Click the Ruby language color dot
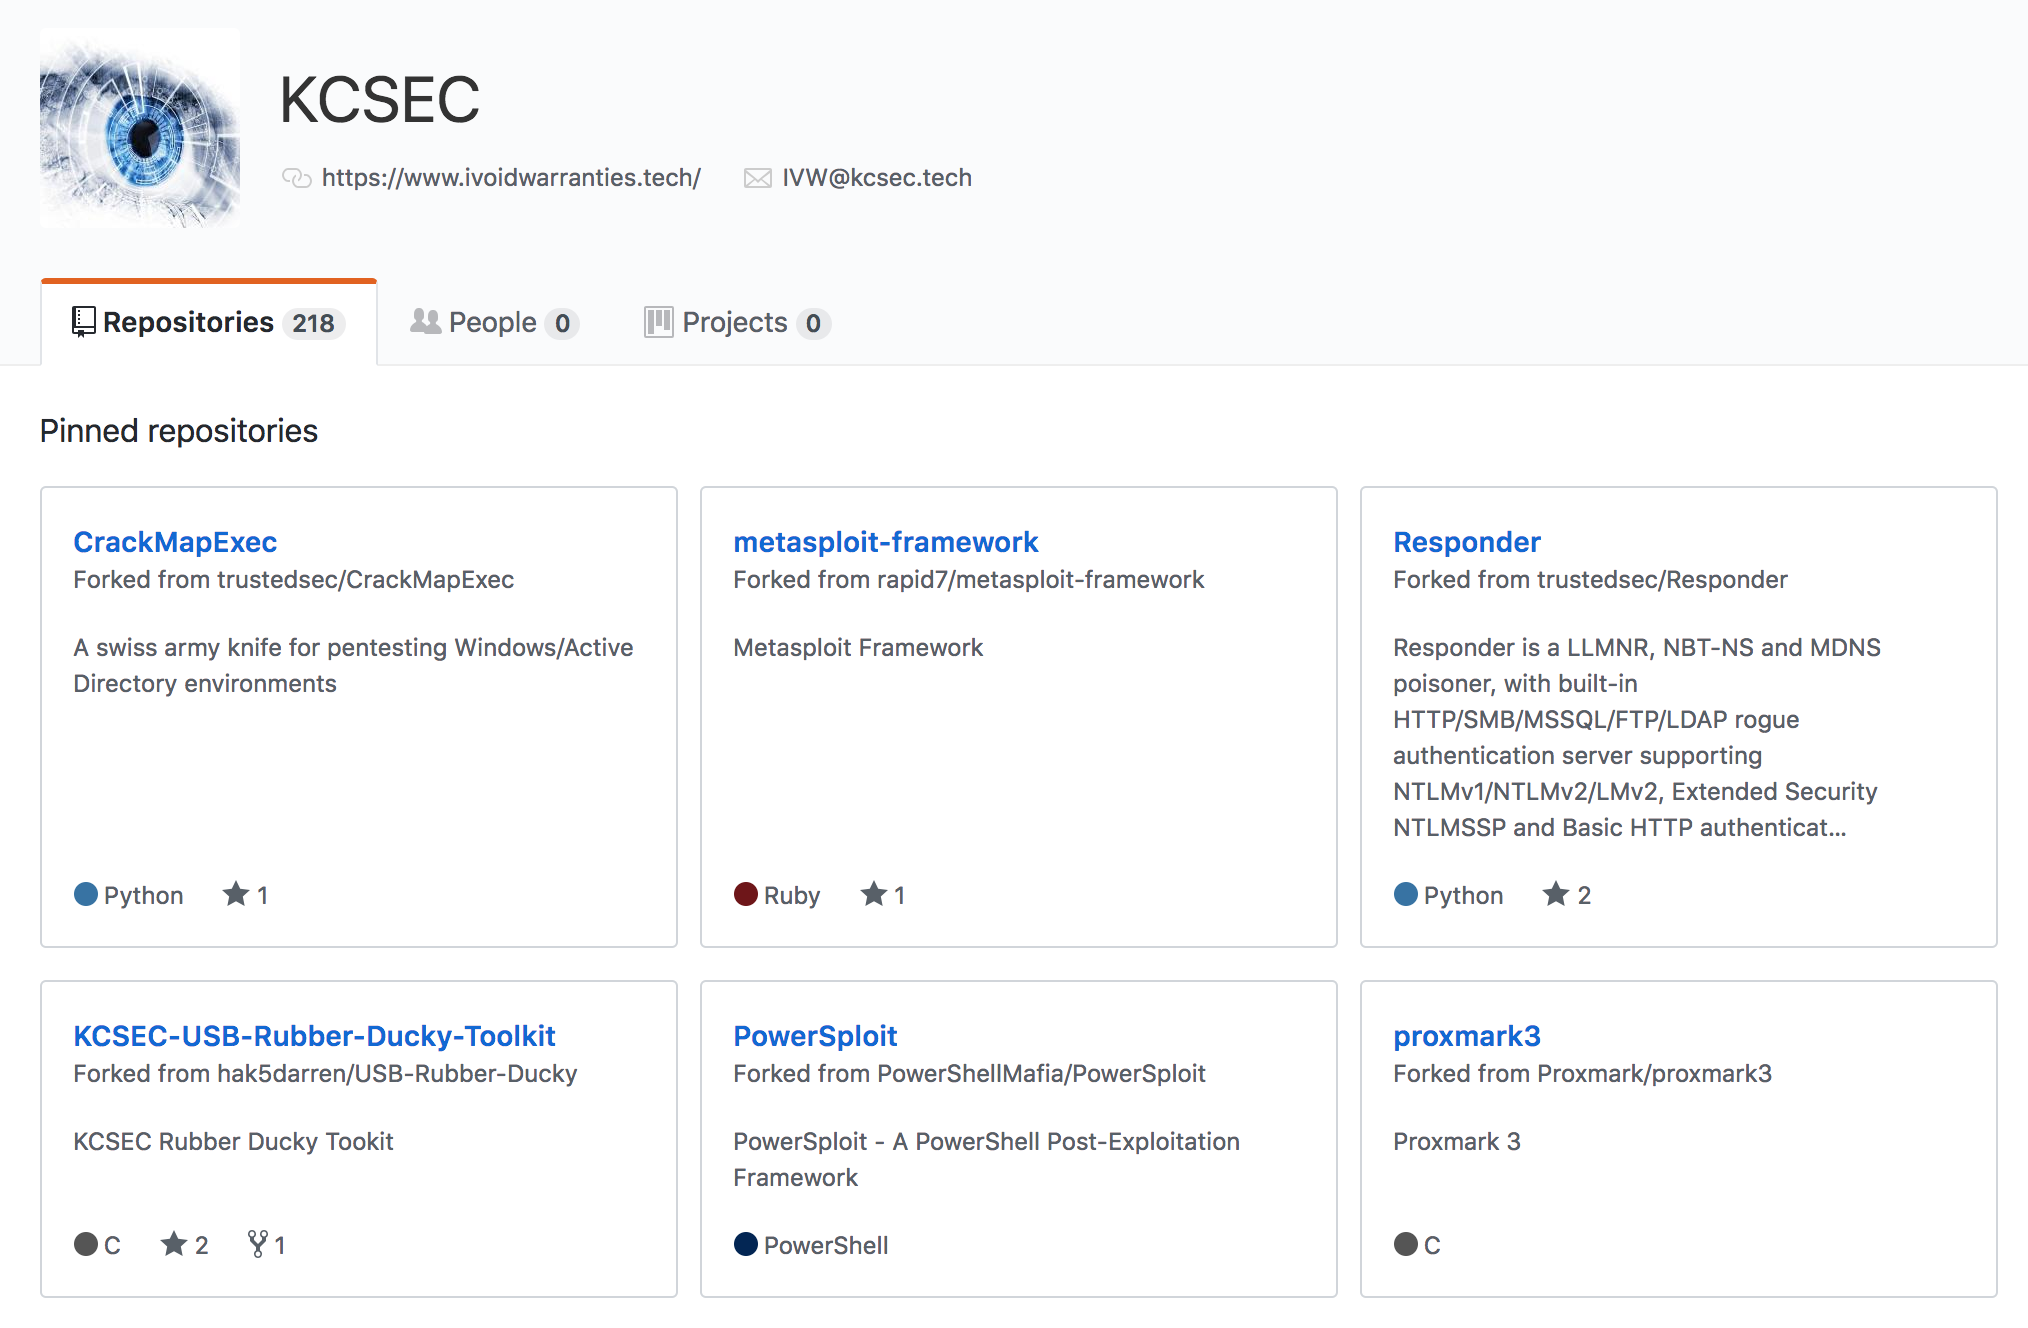 point(746,894)
